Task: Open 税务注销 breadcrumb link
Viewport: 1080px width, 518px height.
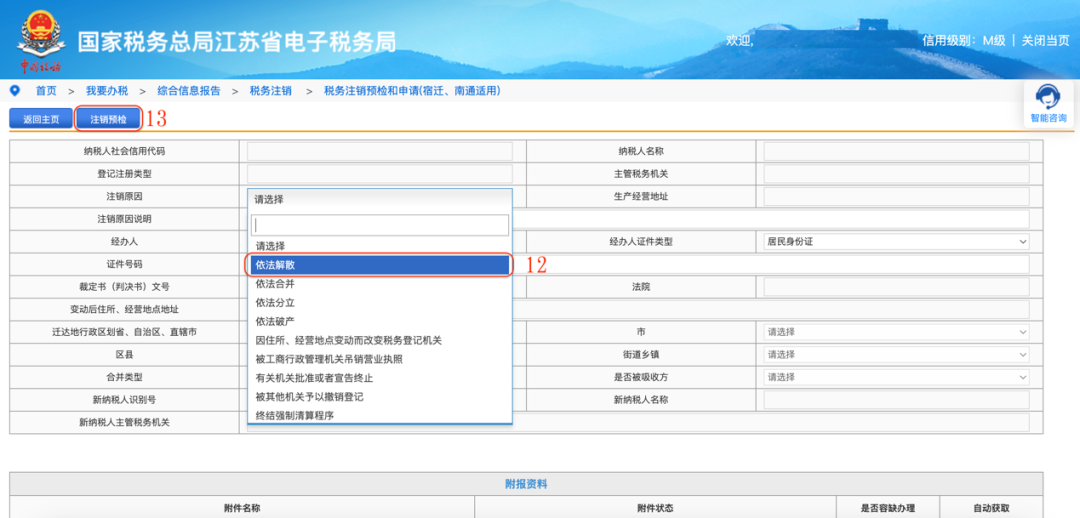Action: pos(271,91)
